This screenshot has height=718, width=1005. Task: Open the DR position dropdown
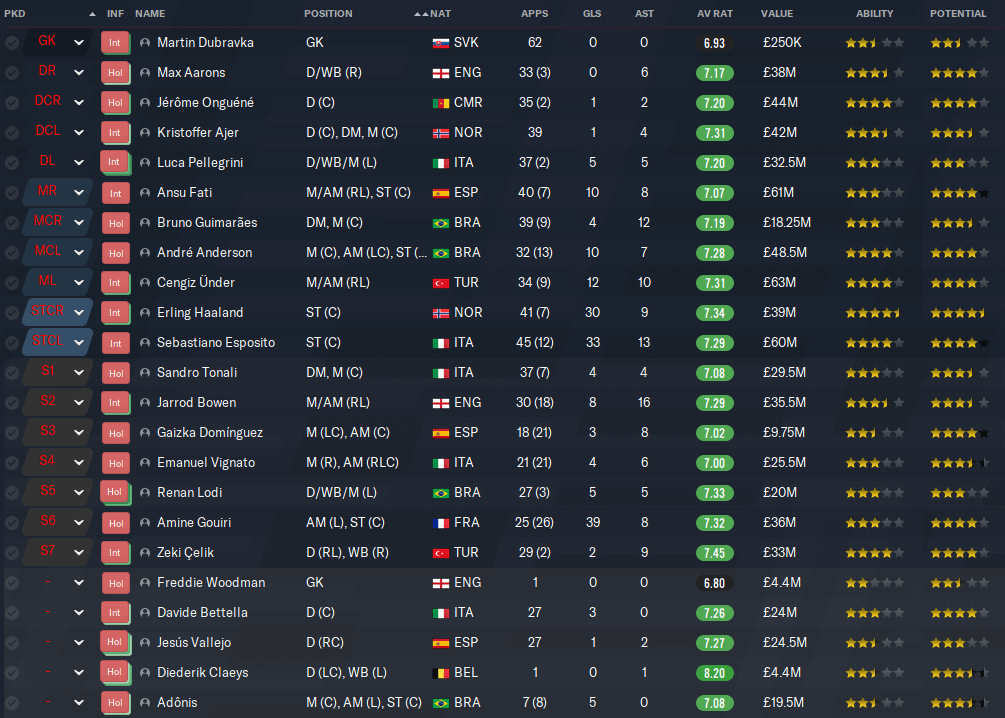[x=79, y=73]
